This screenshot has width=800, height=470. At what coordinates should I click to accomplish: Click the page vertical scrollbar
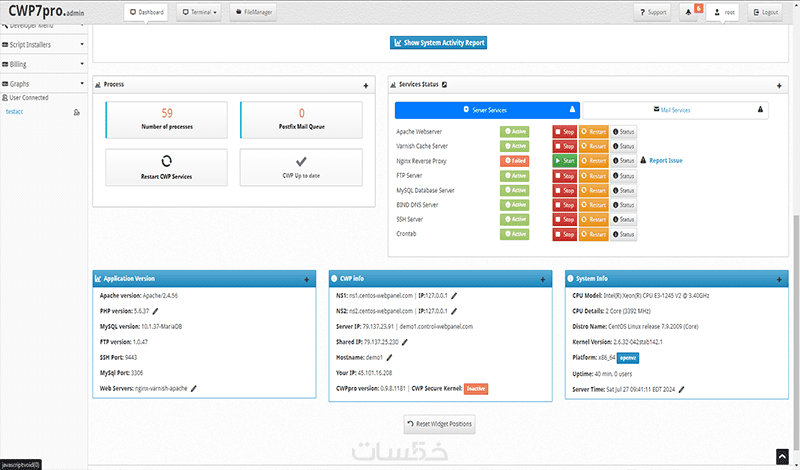[x=796, y=332]
